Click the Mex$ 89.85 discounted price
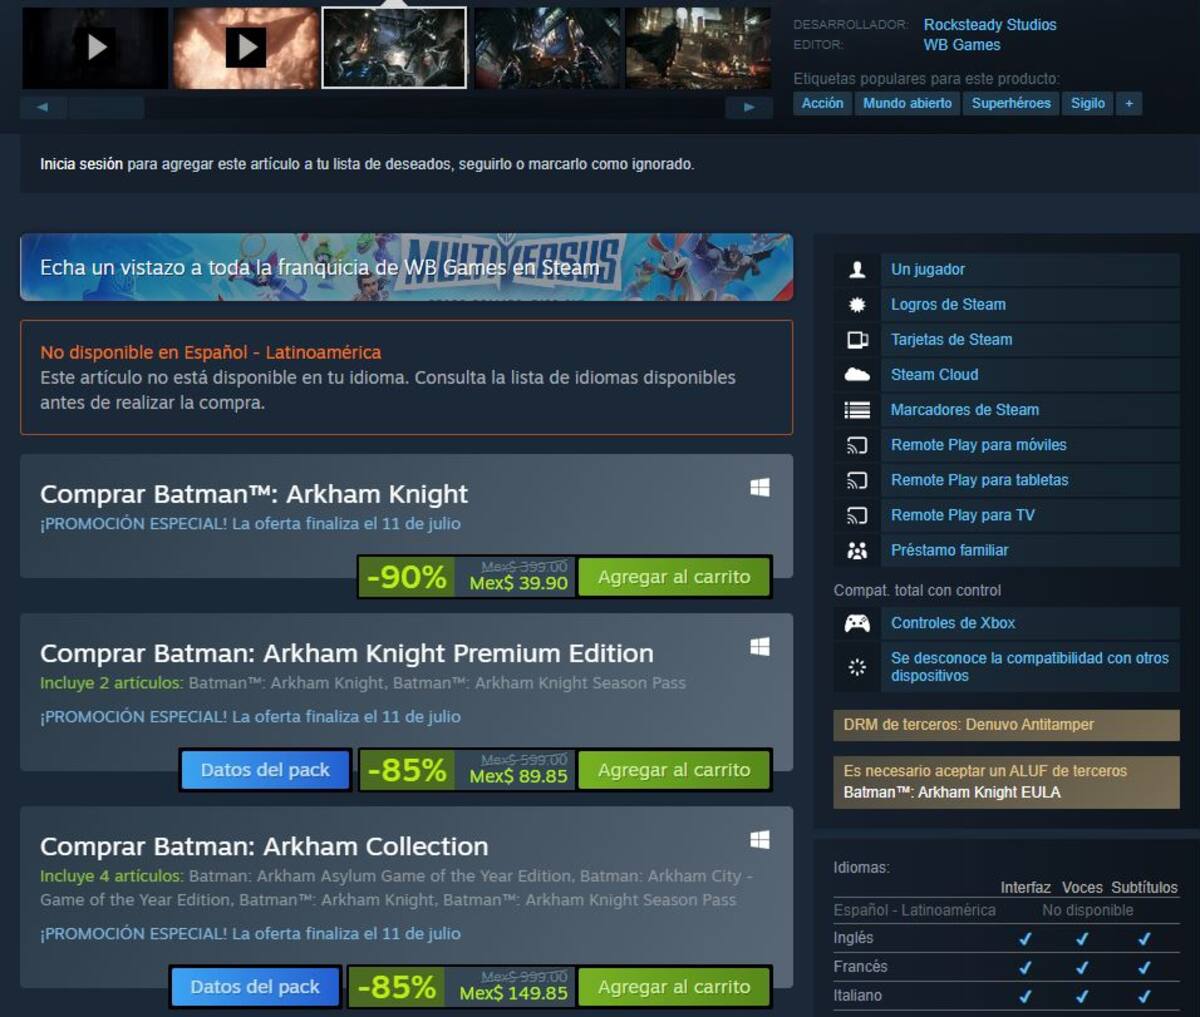Image resolution: width=1200 pixels, height=1017 pixels. [518, 777]
